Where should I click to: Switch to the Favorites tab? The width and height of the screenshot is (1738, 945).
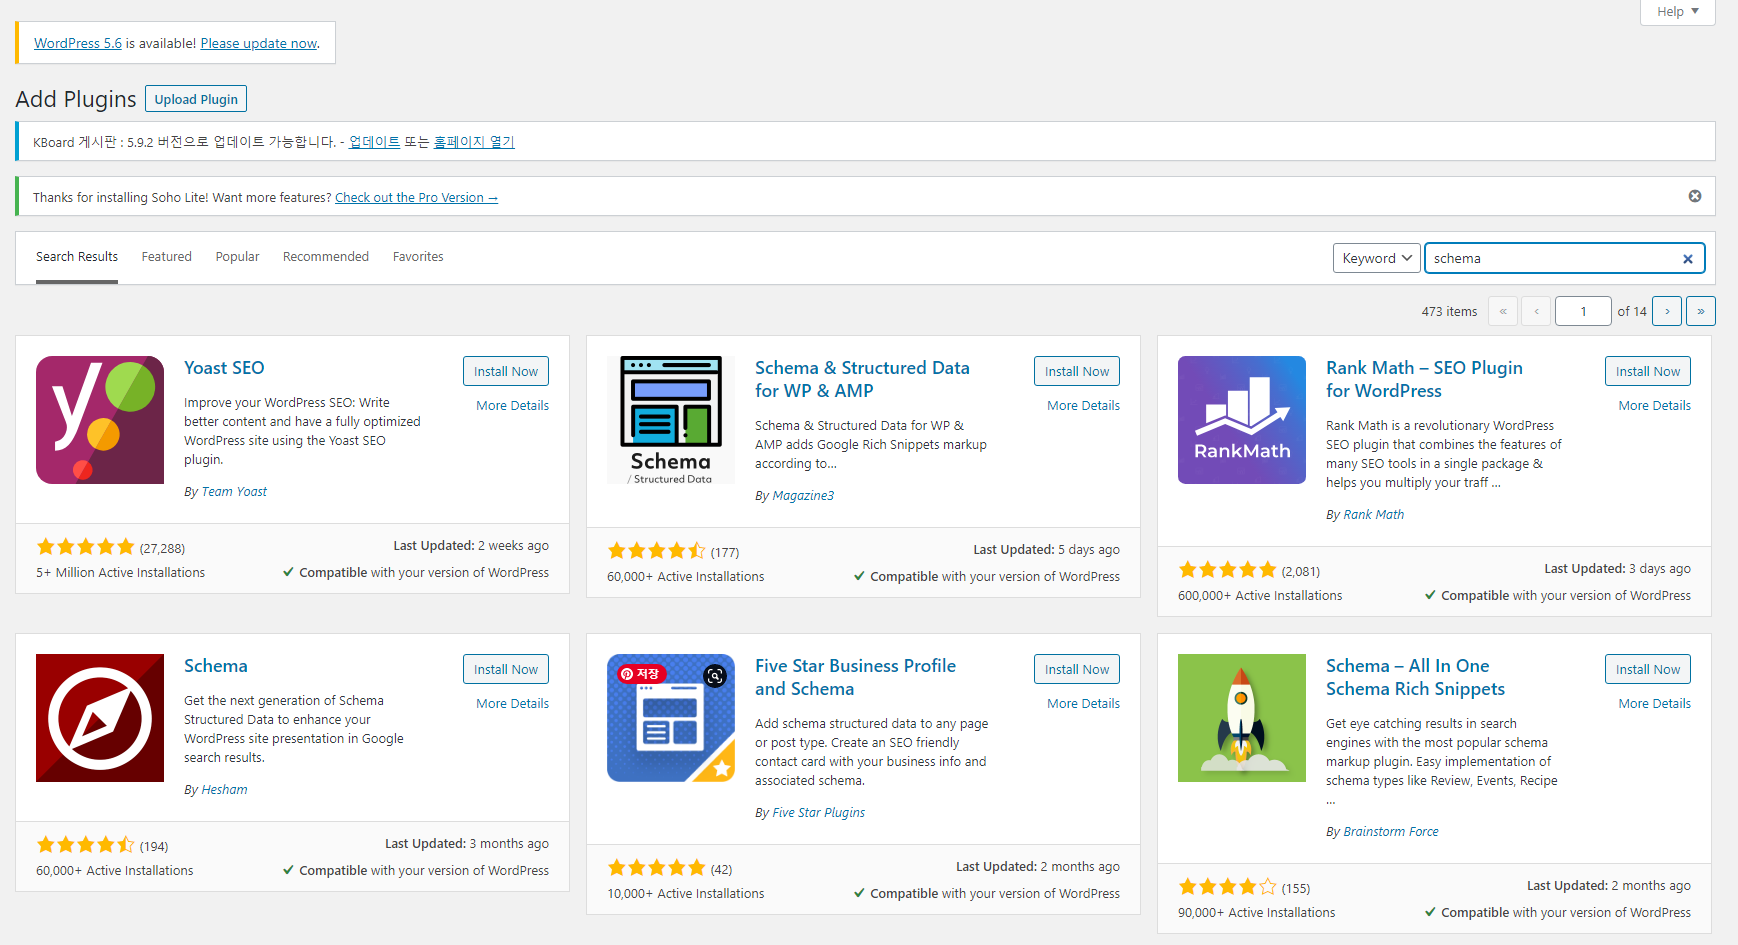(x=418, y=257)
